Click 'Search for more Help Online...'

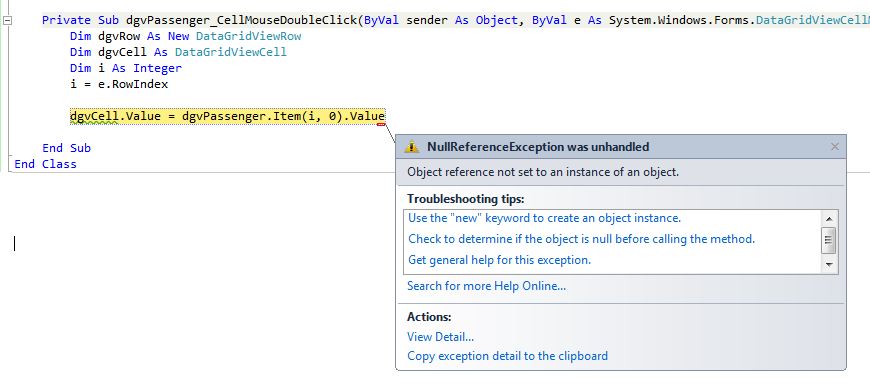point(487,286)
